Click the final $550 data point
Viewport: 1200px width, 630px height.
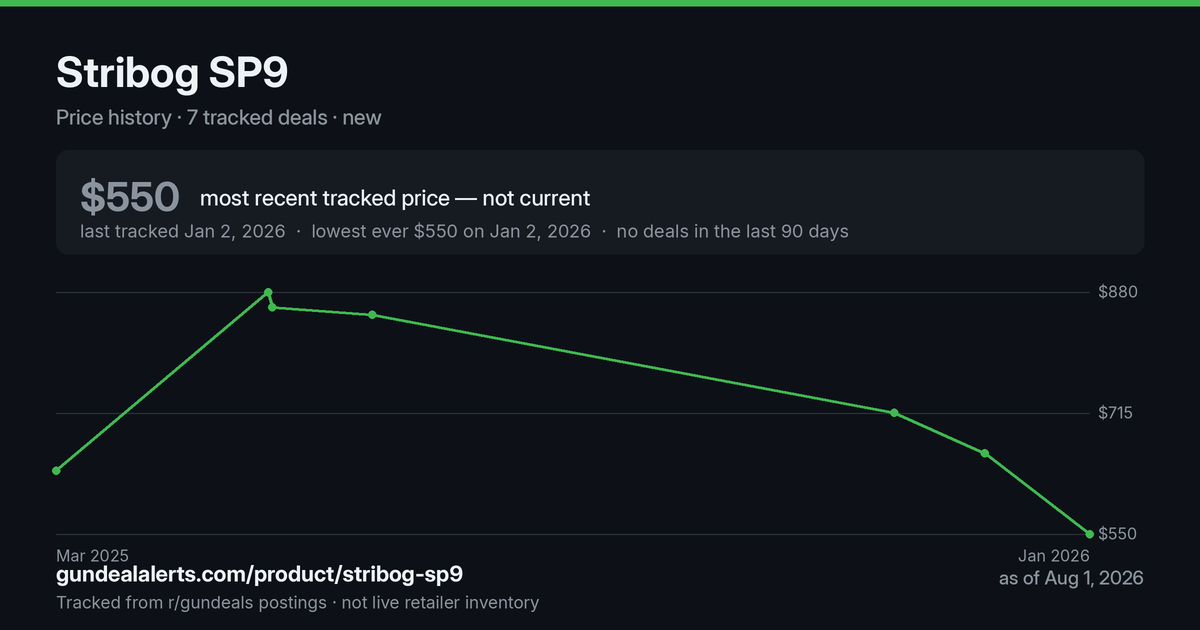click(x=1089, y=534)
